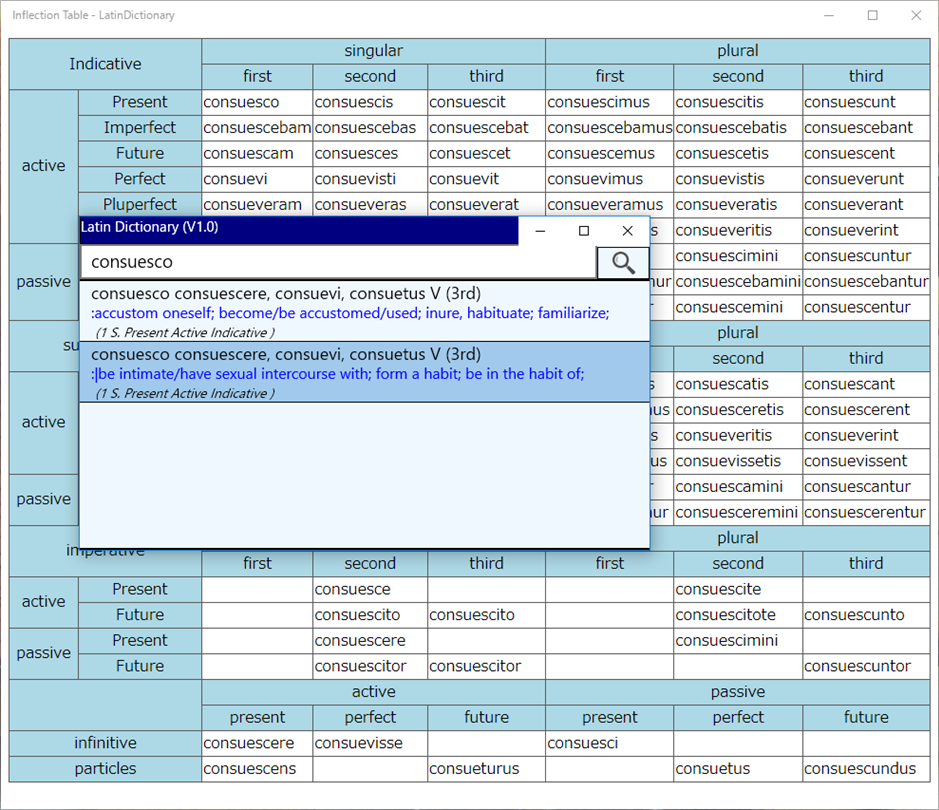This screenshot has height=810, width=939.
Task: Minimize the Inflection Table window
Action: pos(829,16)
